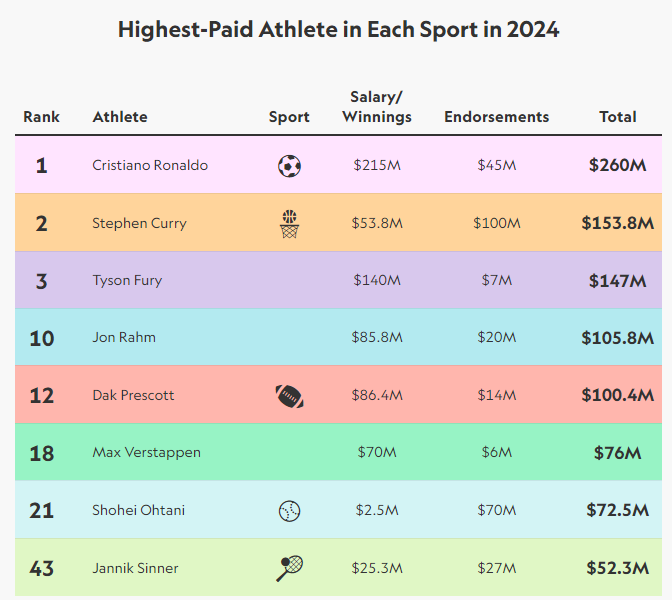Click the football icon in Dak Prescott's row
Viewport: 672px width, 600px height.
tap(289, 396)
